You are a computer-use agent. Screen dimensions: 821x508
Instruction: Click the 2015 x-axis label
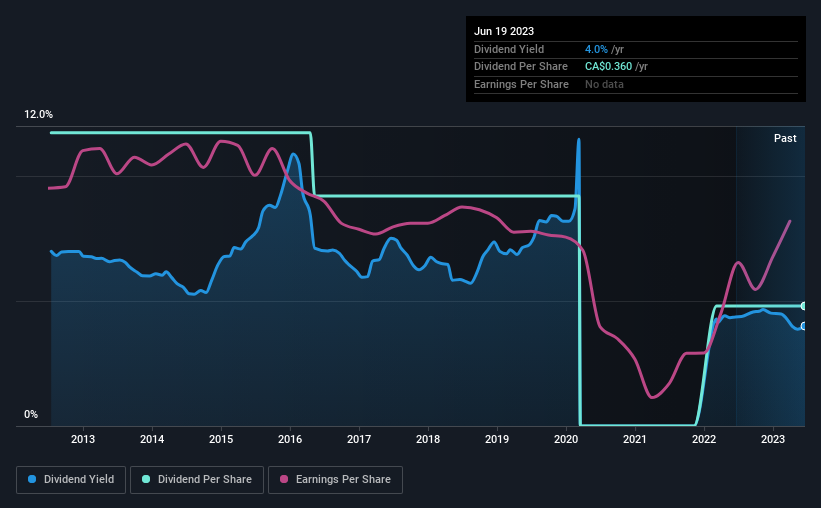[221, 439]
